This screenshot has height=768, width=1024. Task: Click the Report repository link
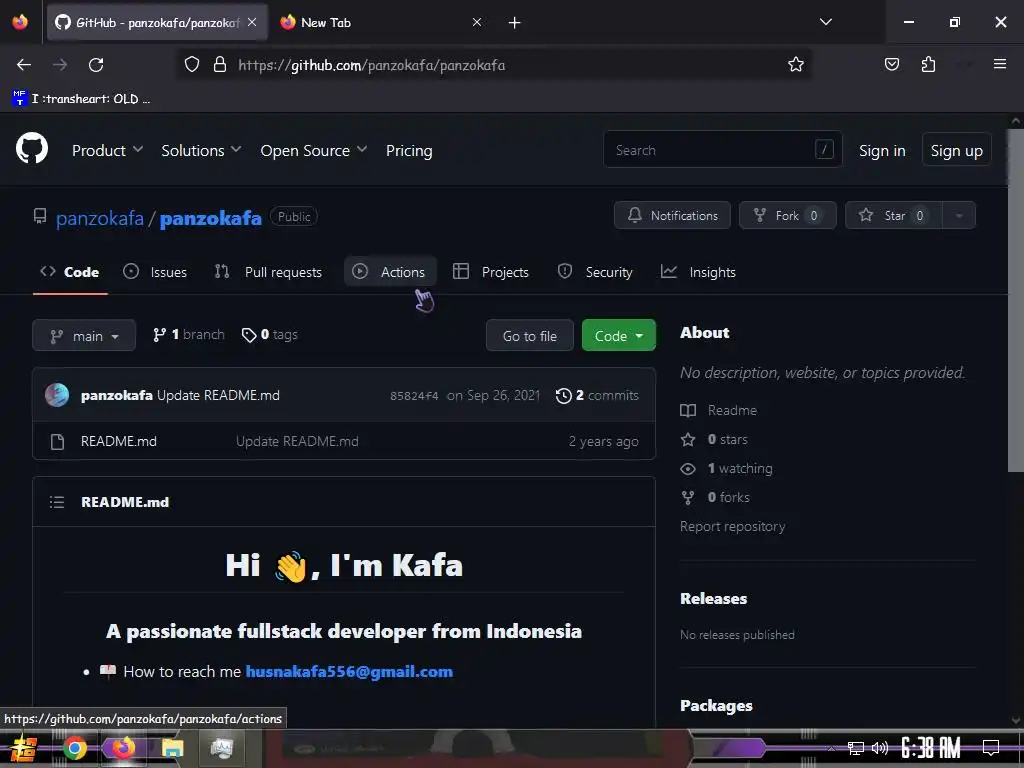[x=732, y=526]
